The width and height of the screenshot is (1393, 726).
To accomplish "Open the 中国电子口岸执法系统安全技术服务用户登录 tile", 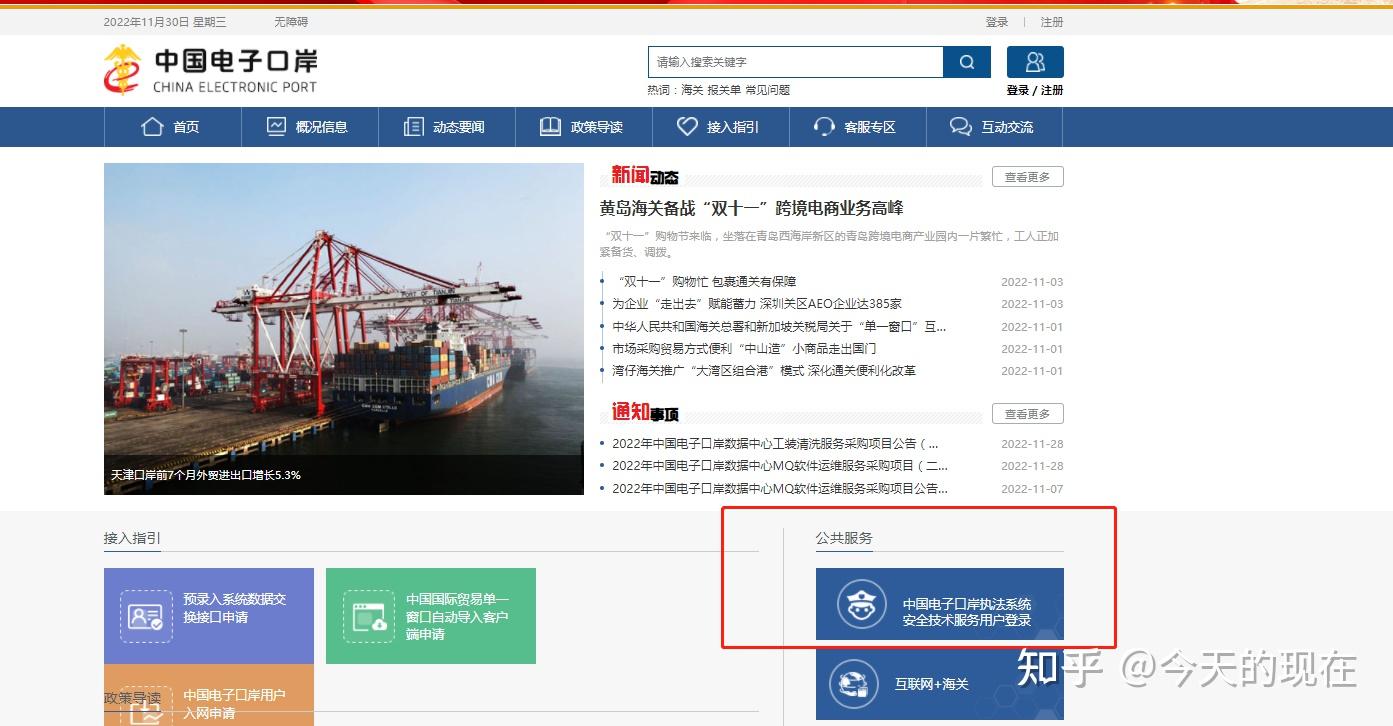I will 940,604.
